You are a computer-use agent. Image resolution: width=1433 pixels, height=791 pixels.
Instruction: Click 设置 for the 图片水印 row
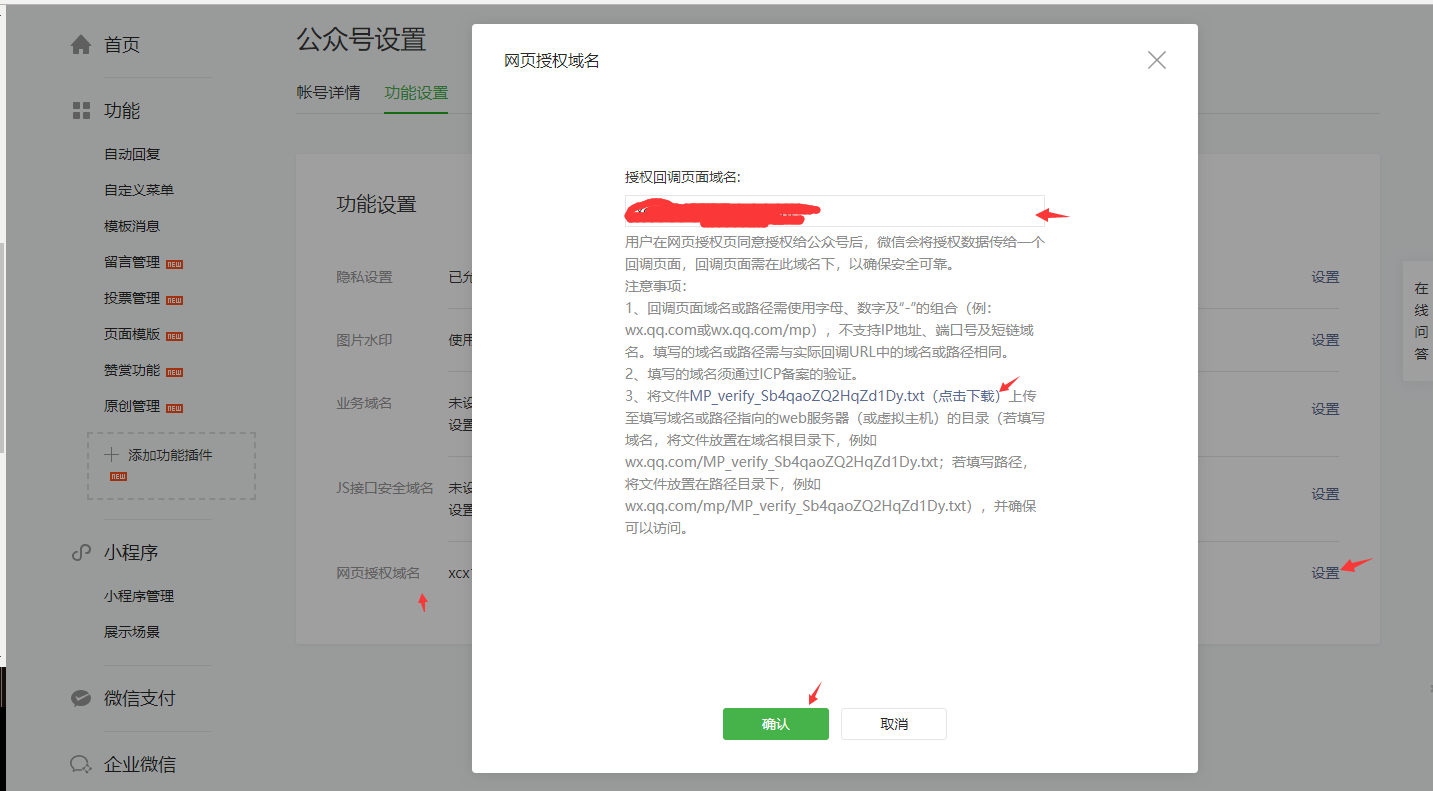coord(1325,340)
